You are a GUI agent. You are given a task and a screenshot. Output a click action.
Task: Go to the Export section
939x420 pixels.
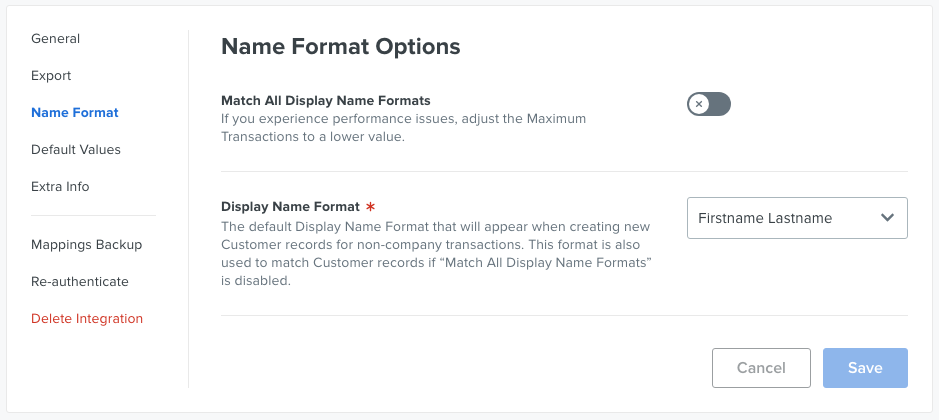pyautogui.click(x=51, y=75)
